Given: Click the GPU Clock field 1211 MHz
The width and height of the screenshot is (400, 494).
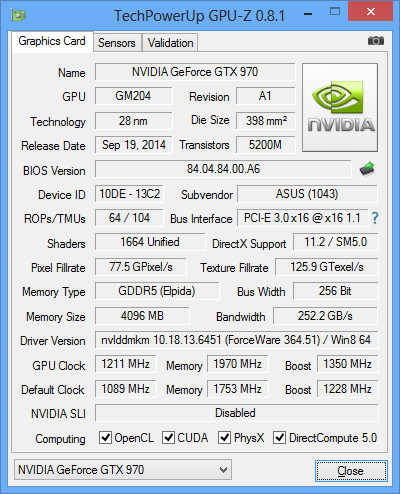Looking at the screenshot, I should point(125,364).
